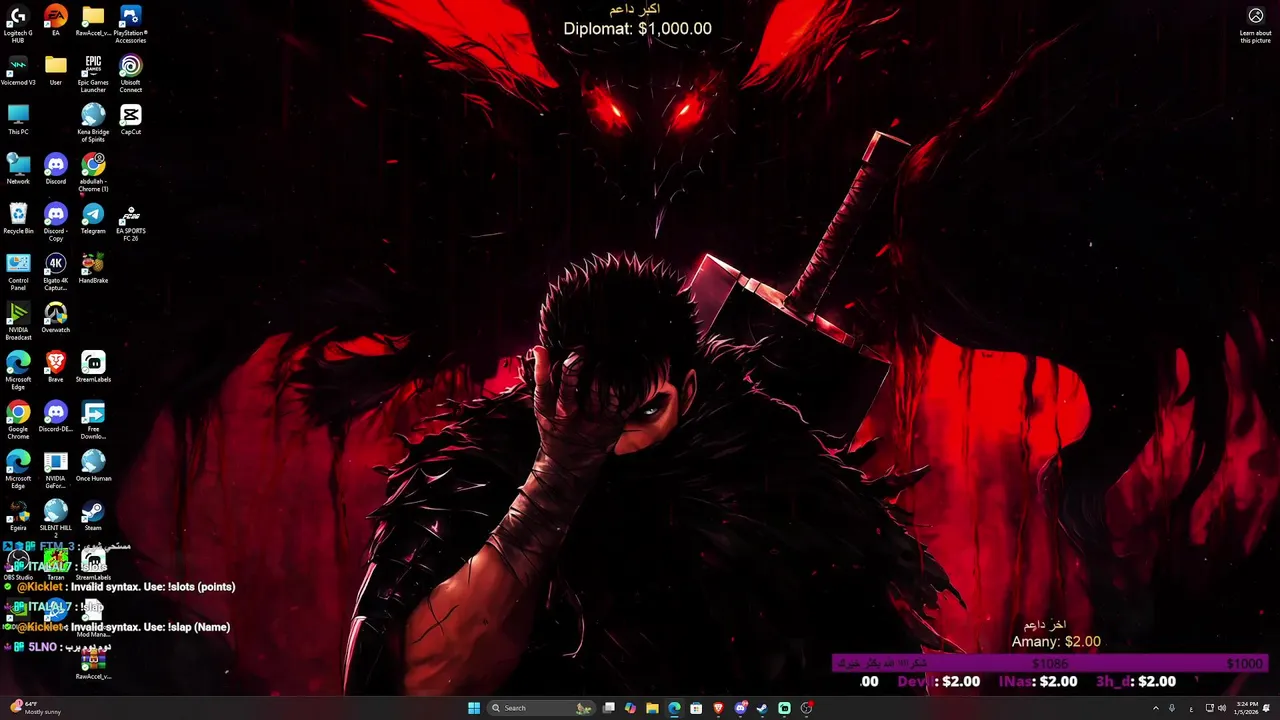This screenshot has height=720, width=1280.
Task: Select the Brave browser desktop icon
Action: [56, 367]
